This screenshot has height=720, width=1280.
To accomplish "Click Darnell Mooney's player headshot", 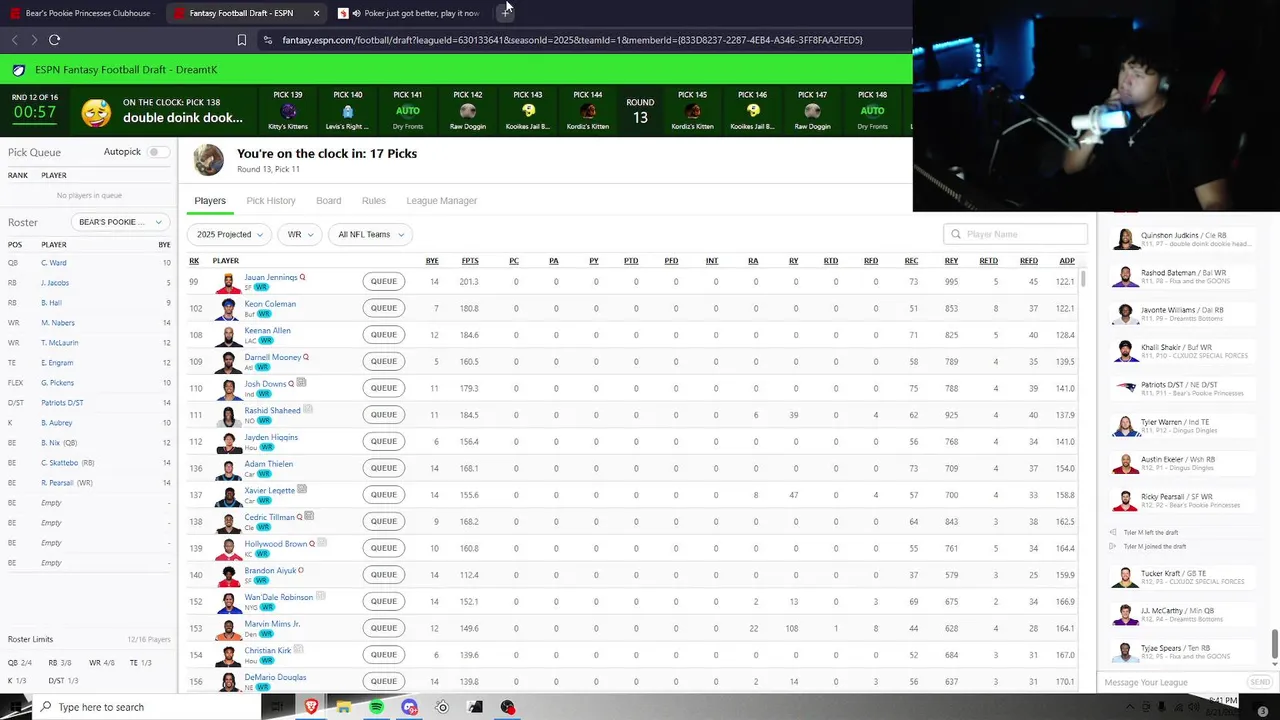I will pyautogui.click(x=229, y=361).
